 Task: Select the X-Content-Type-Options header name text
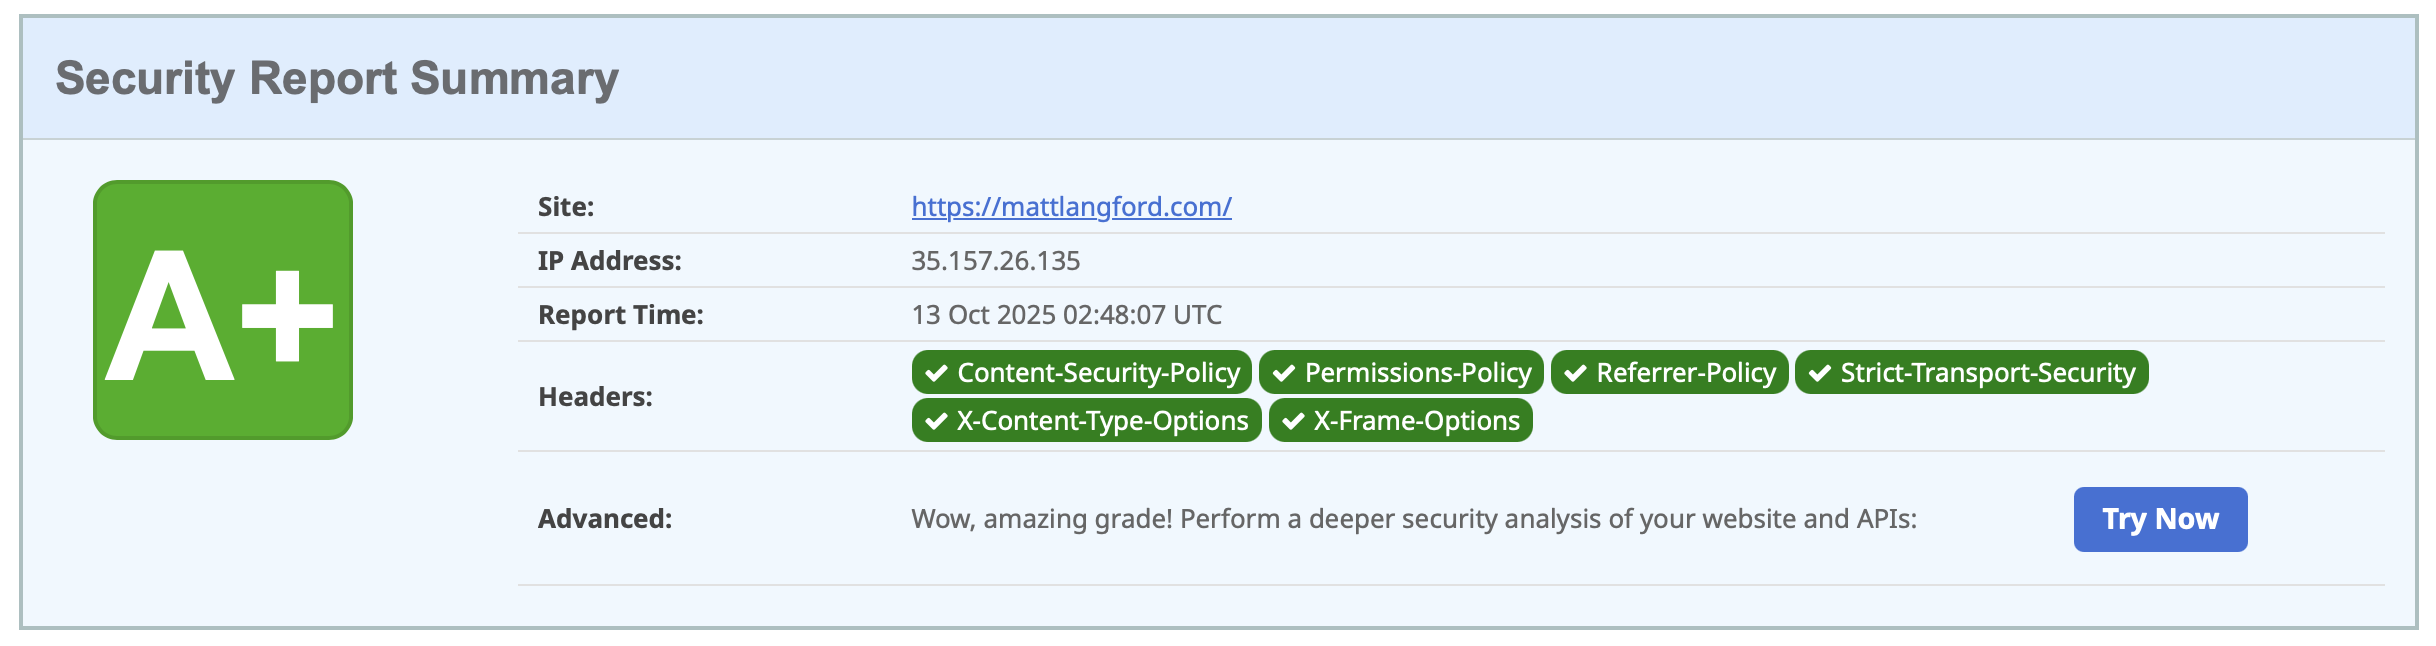pos(1102,421)
